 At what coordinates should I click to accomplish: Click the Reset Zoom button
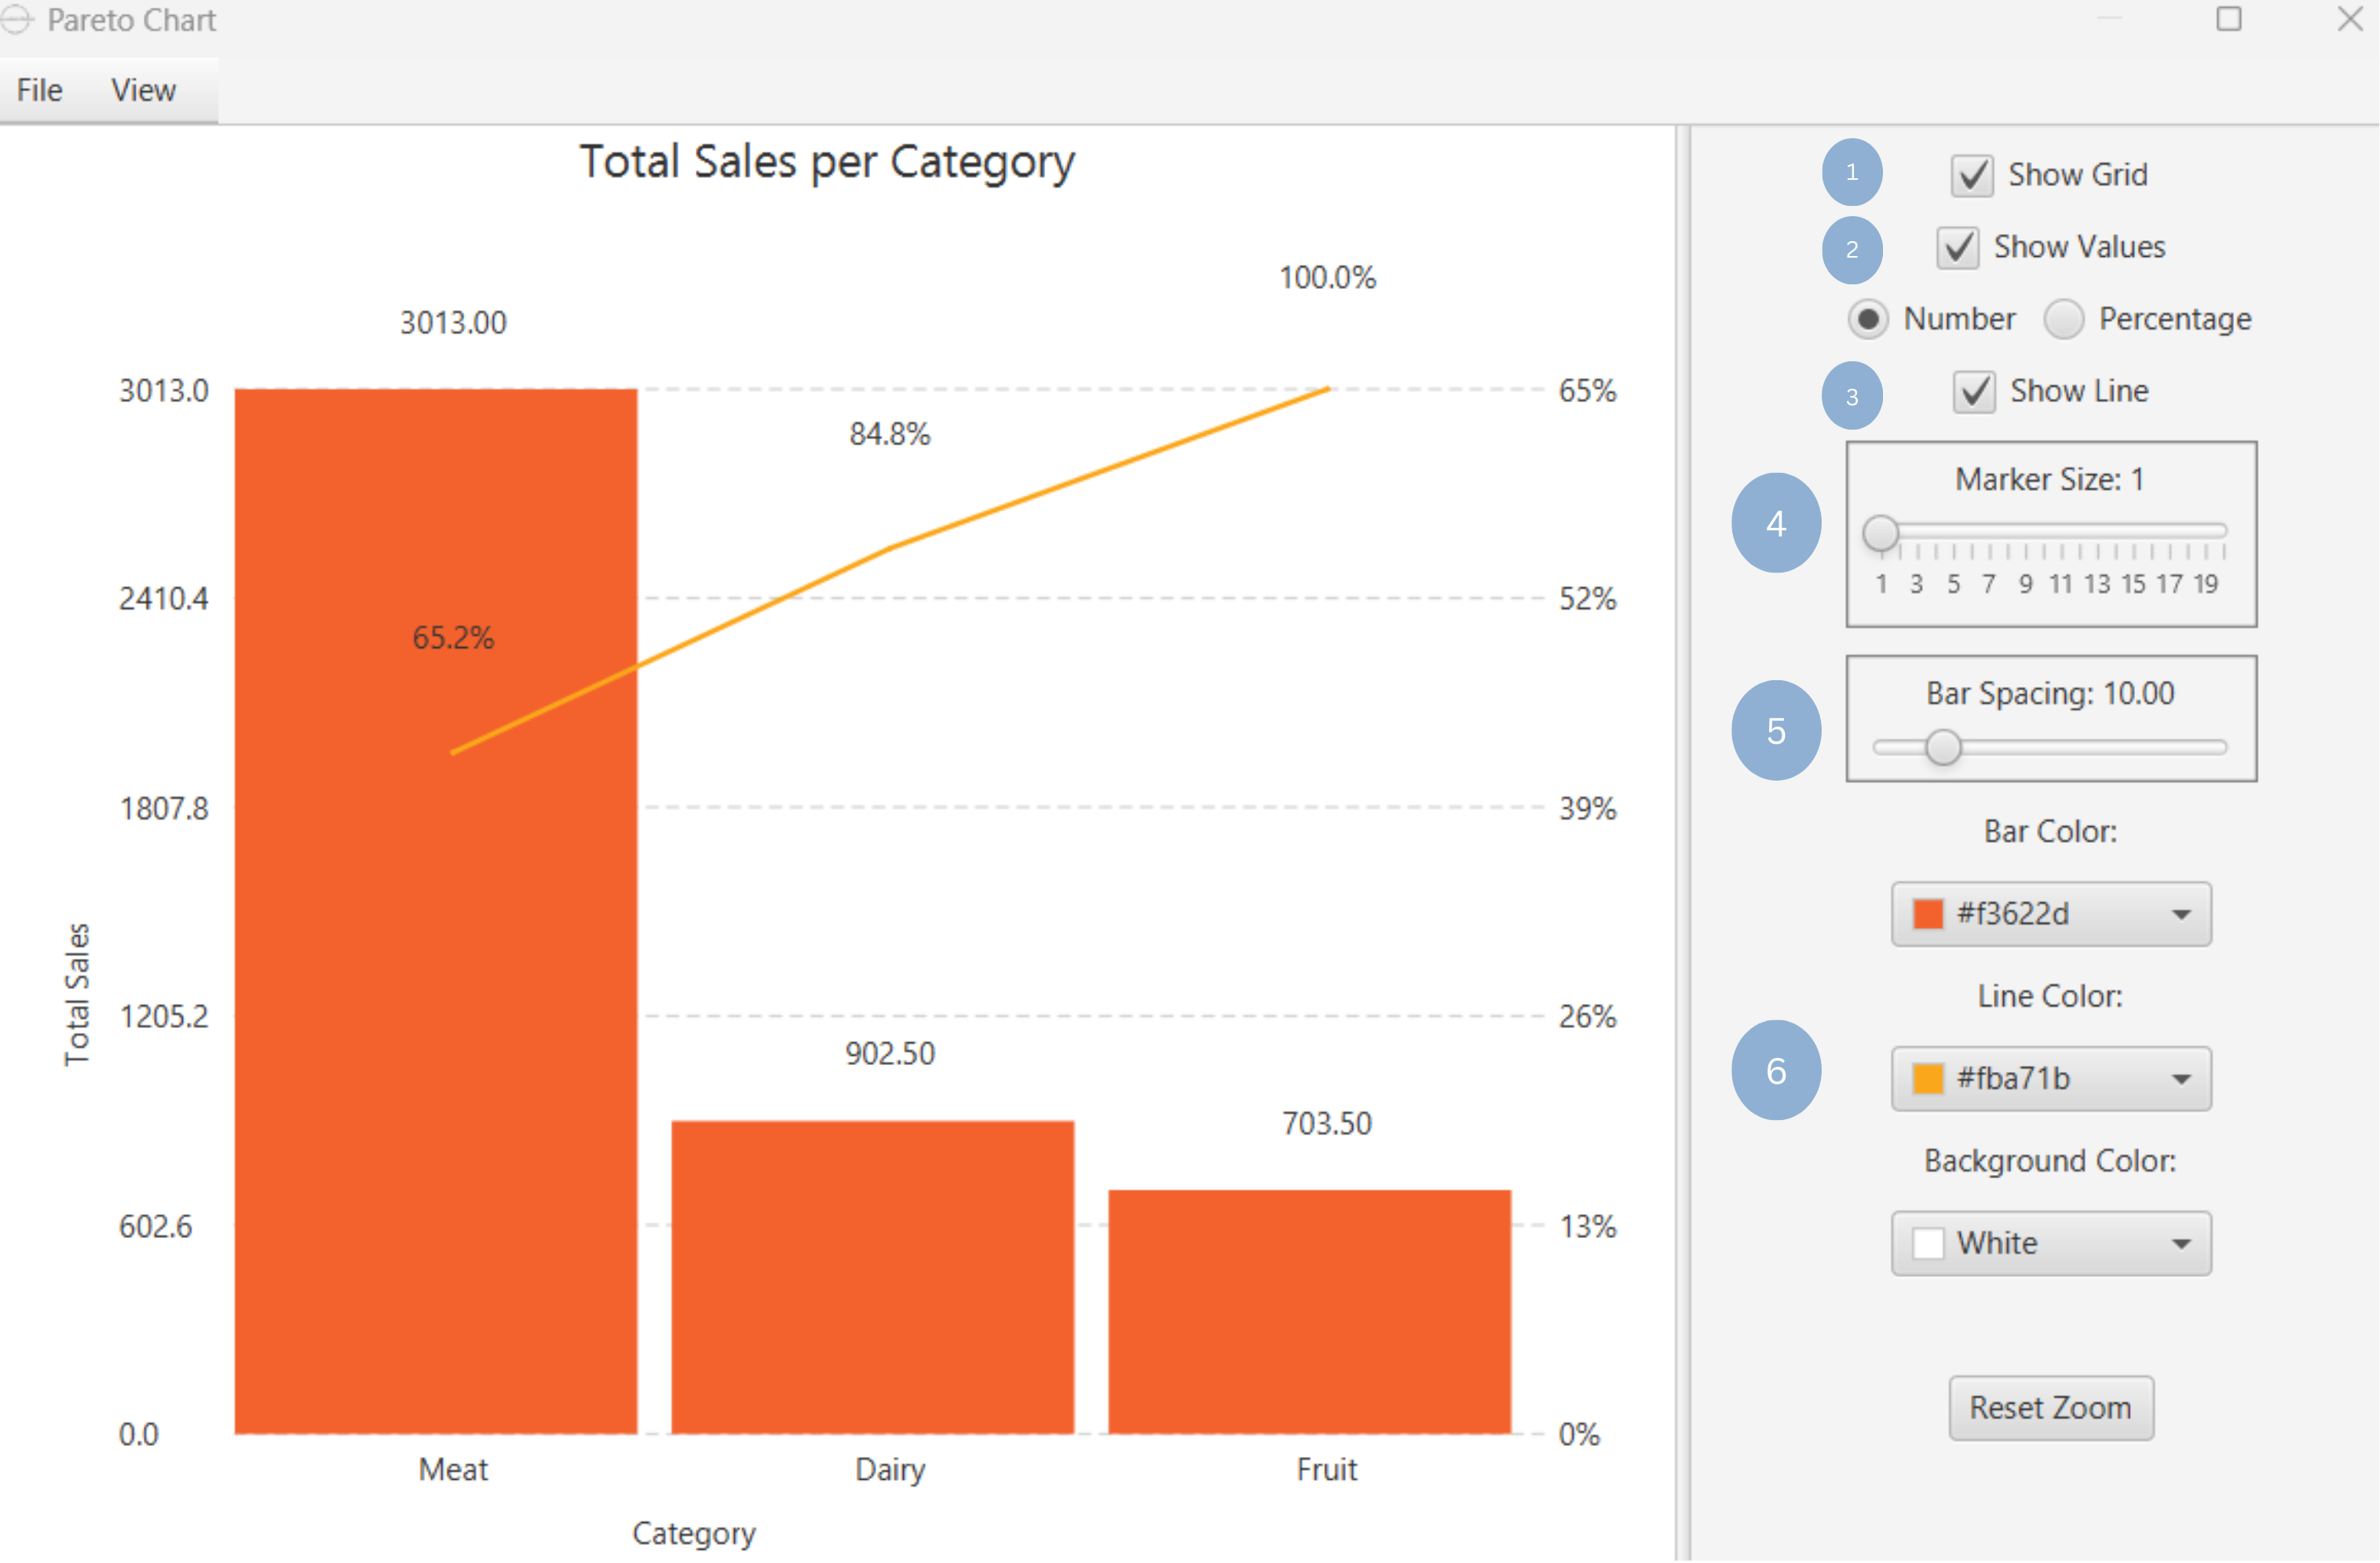2050,1407
